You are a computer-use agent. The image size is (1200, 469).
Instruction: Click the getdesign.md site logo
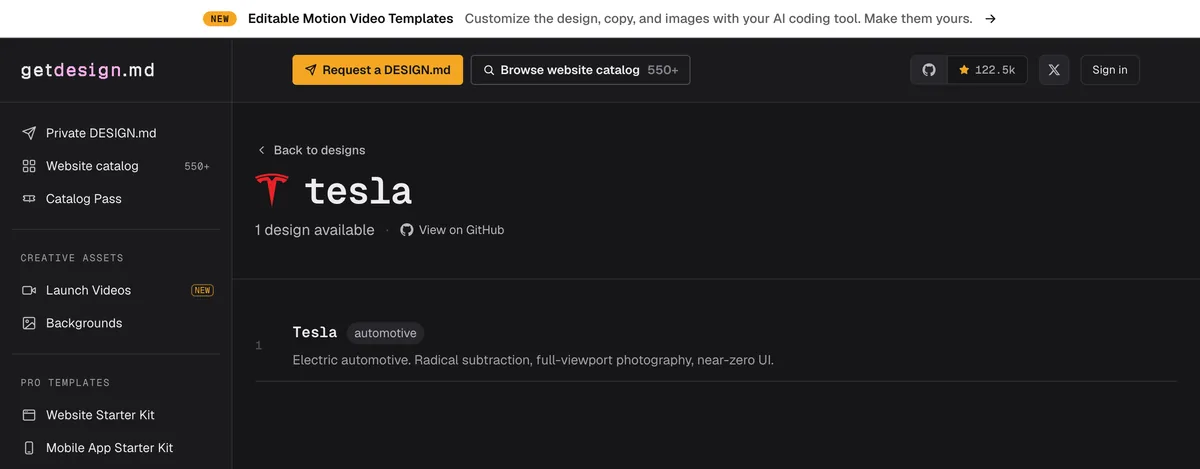tap(88, 70)
